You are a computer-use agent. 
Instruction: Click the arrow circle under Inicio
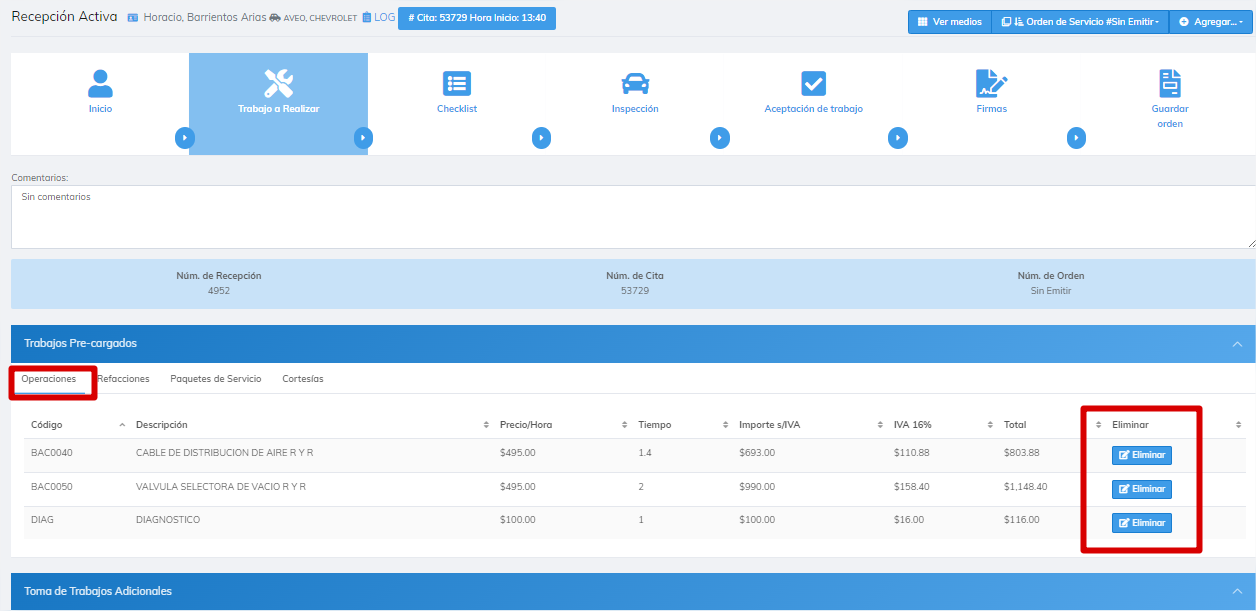point(184,138)
